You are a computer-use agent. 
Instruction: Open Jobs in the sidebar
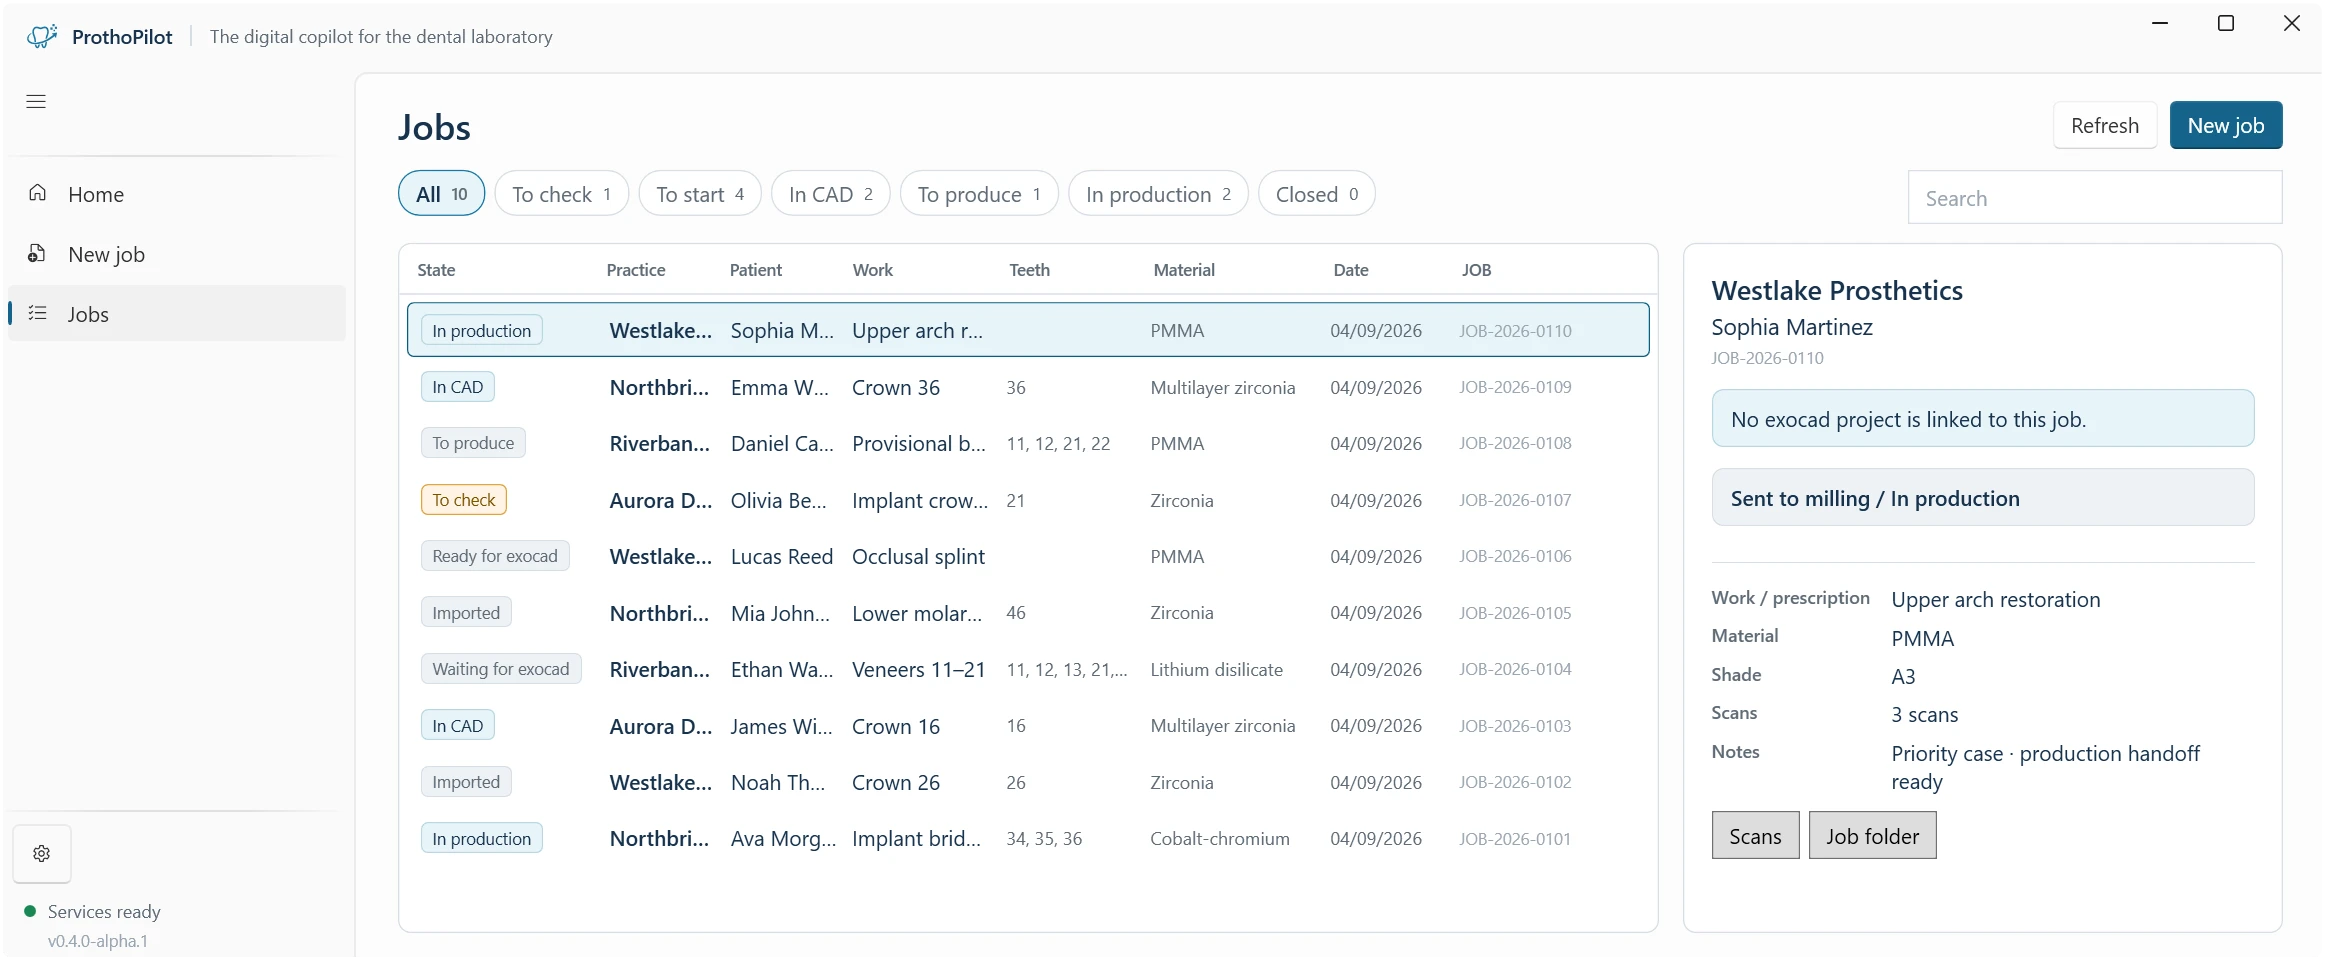[x=177, y=314]
